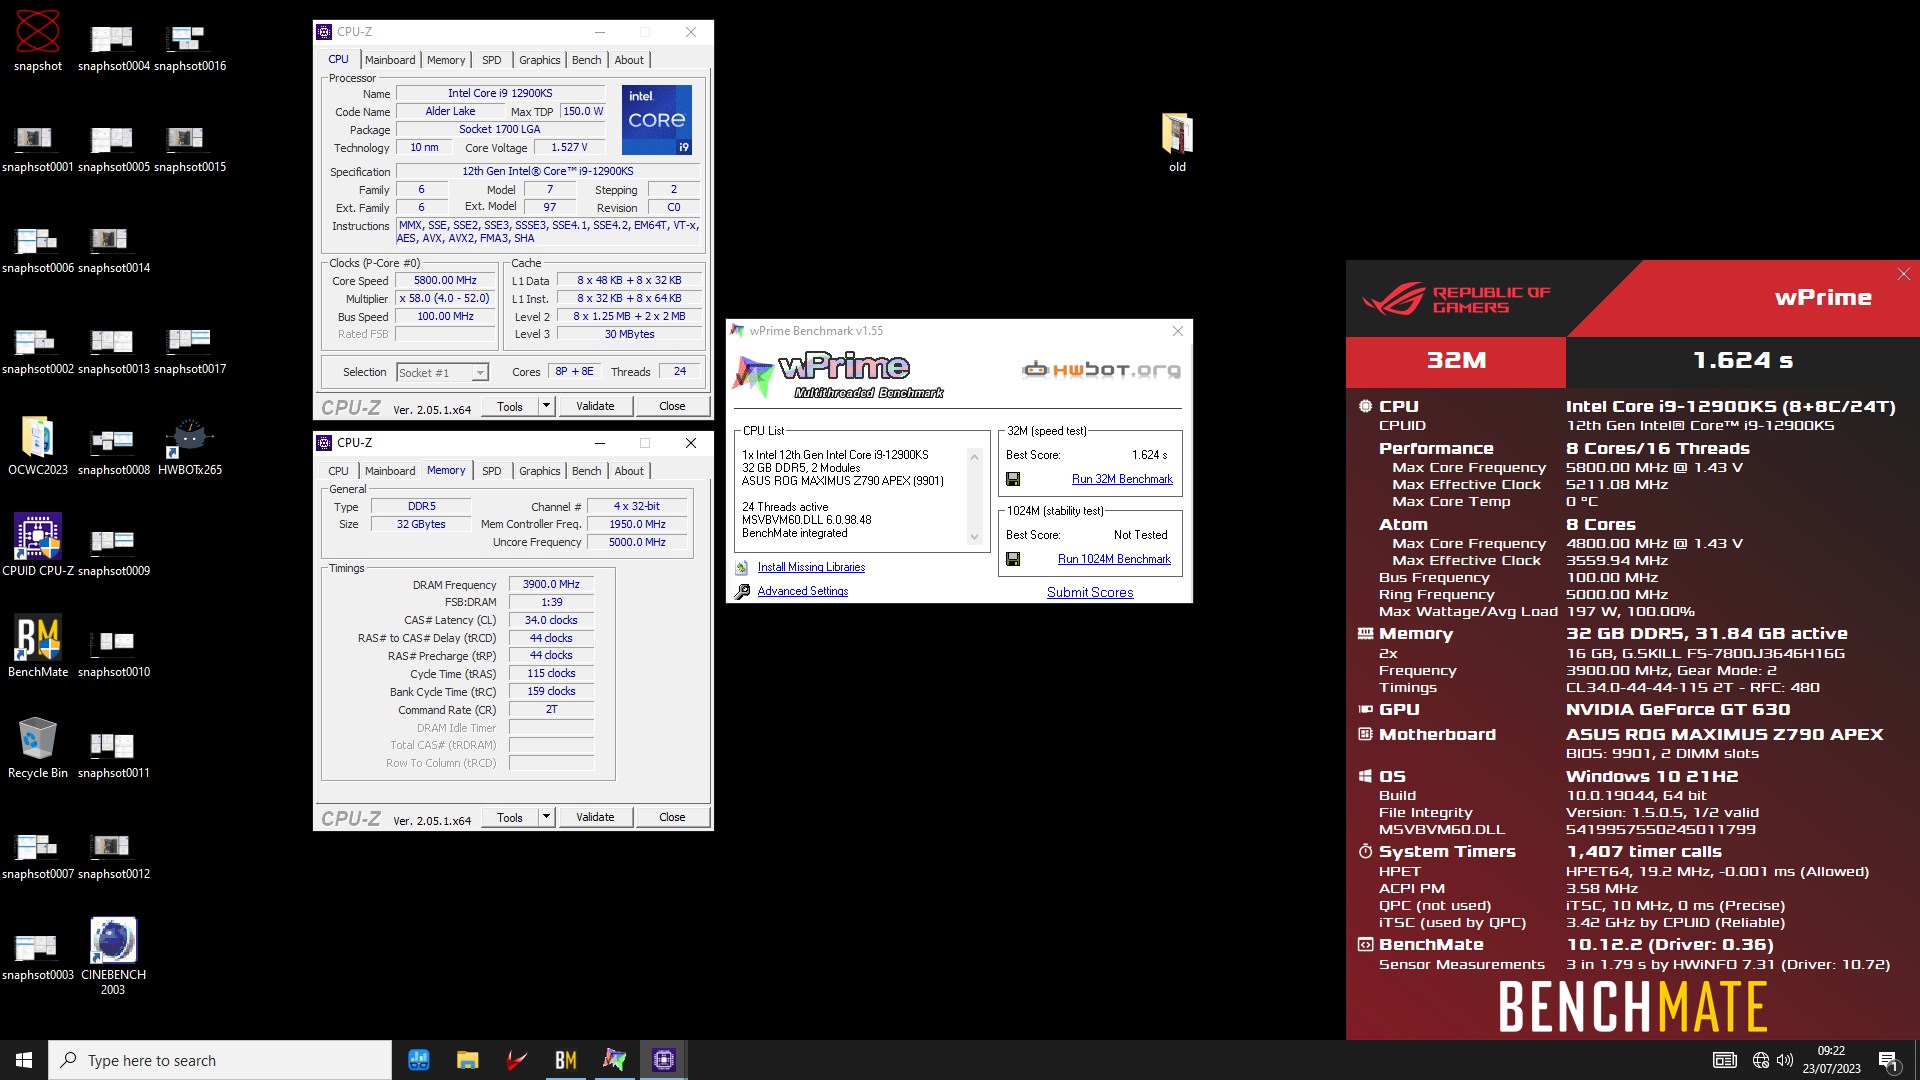Image resolution: width=1920 pixels, height=1080 pixels.
Task: Switch to CPU tab in bottom CPU-Z window
Action: (339, 471)
